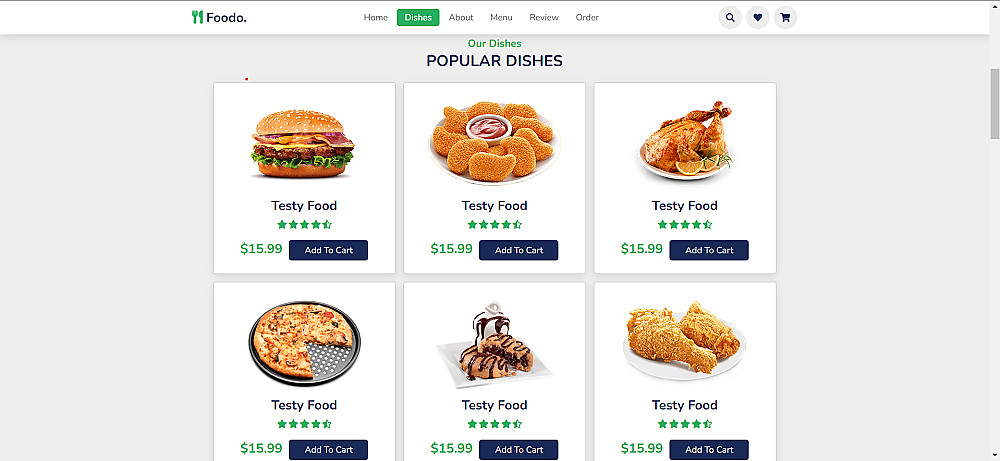The image size is (1000, 461).
Task: Click the chocolate dessert image
Action: [x=495, y=345]
